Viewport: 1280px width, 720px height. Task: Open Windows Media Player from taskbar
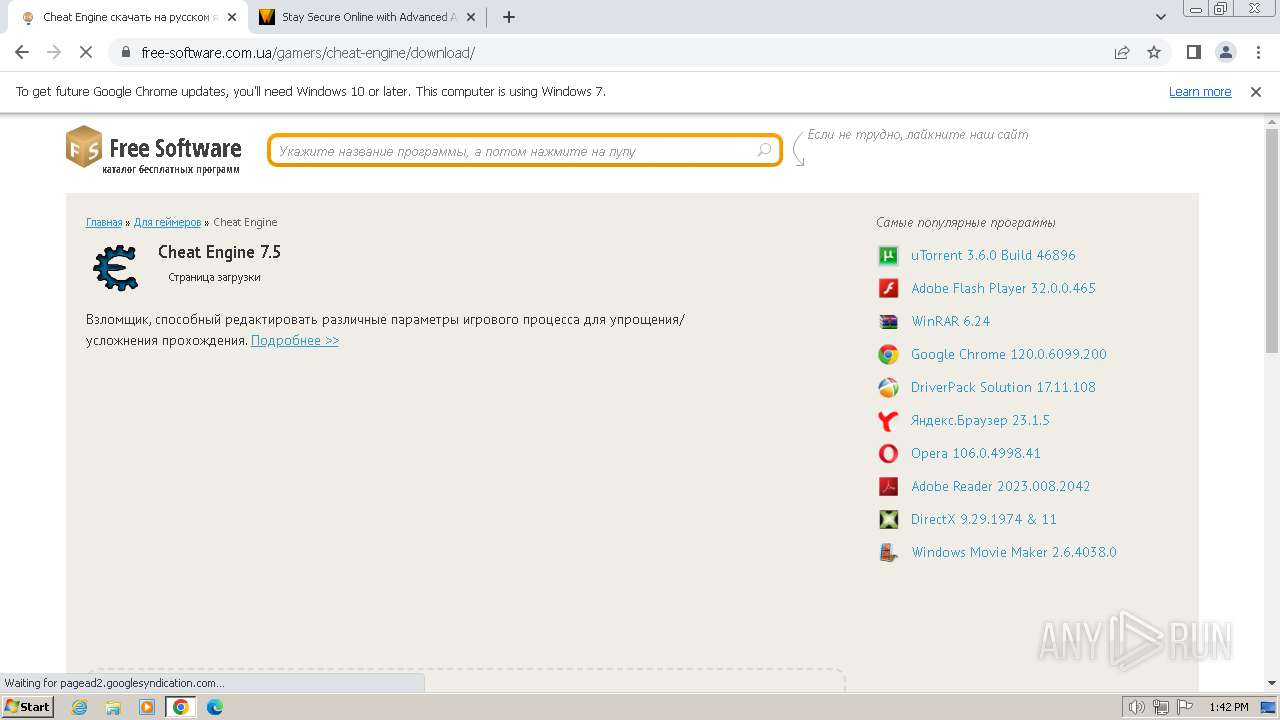pos(147,707)
